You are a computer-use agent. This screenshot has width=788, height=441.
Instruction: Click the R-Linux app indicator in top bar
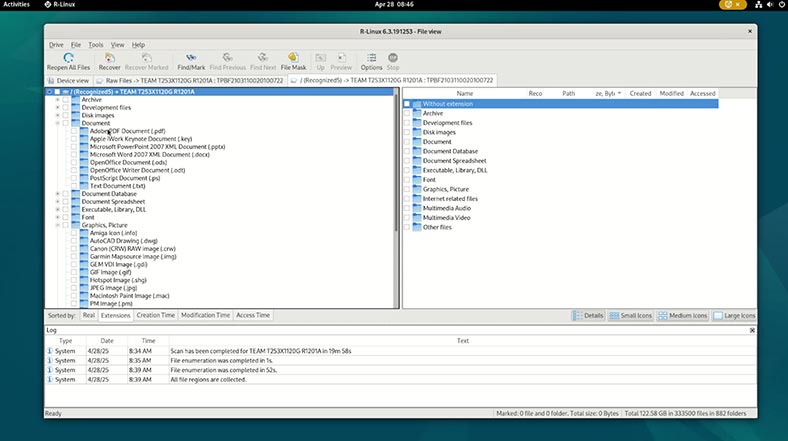[x=60, y=5]
